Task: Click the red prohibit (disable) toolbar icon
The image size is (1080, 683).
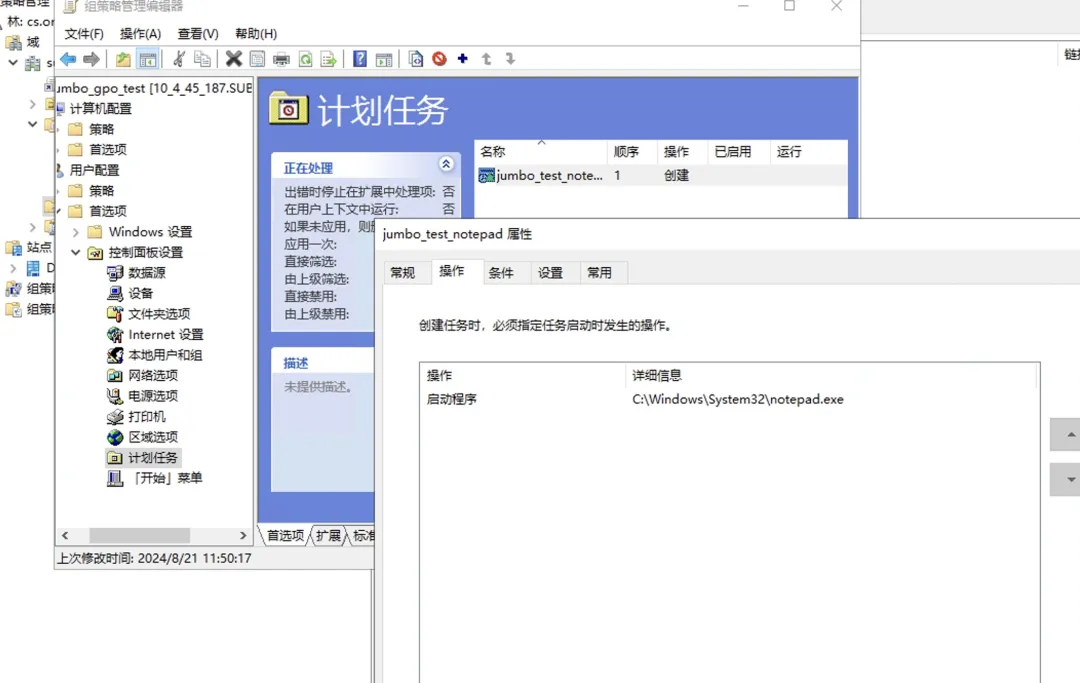Action: tap(440, 58)
